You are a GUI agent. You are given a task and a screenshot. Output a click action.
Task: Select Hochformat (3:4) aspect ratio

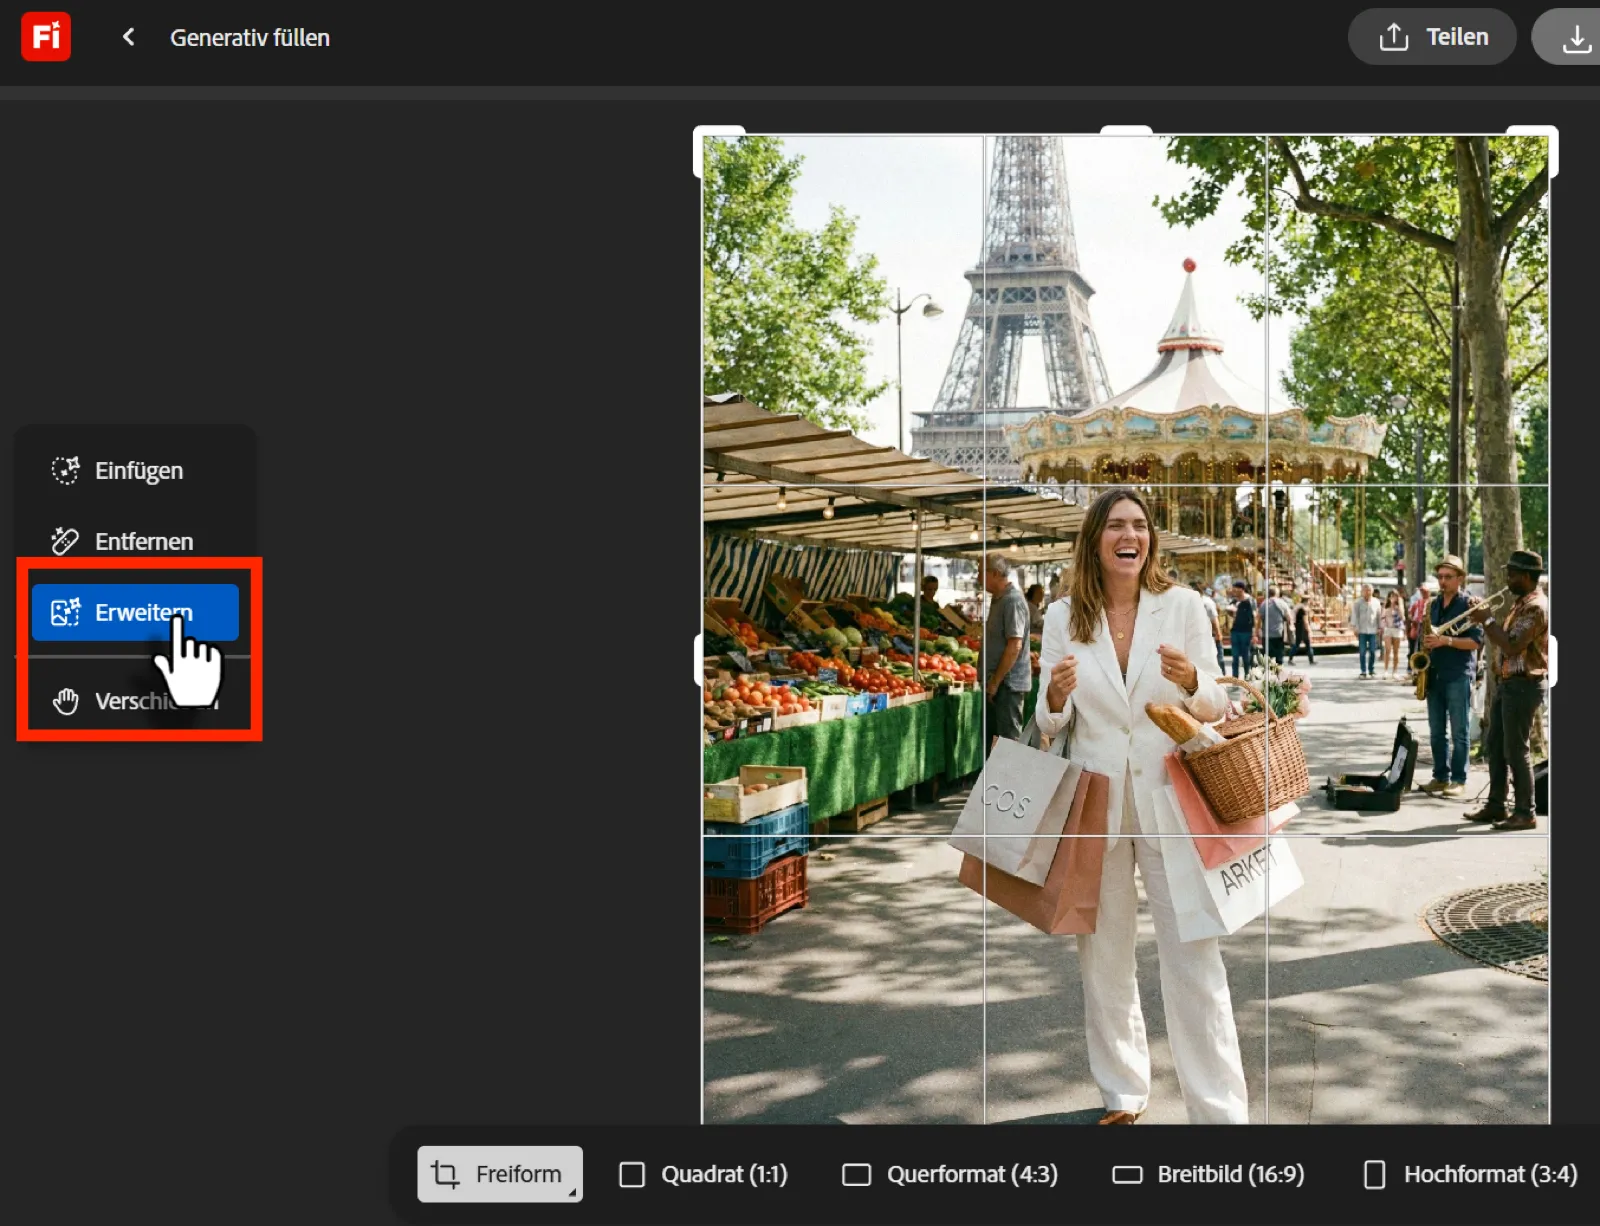1470,1174
